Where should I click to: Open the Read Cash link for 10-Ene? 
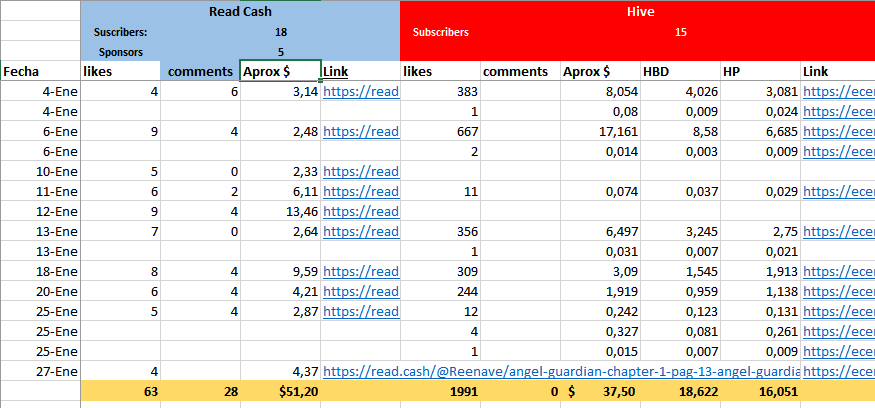[361, 171]
